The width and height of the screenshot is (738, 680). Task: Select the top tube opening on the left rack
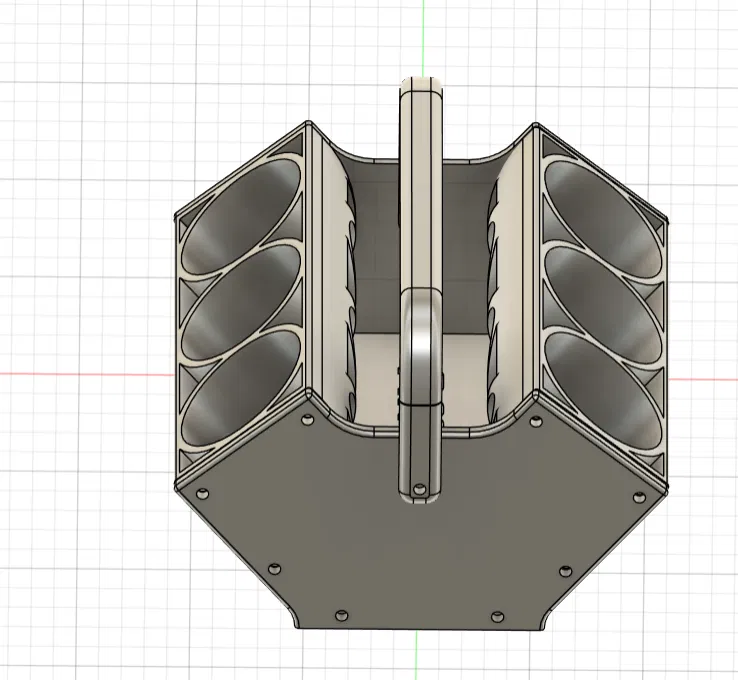241,217
